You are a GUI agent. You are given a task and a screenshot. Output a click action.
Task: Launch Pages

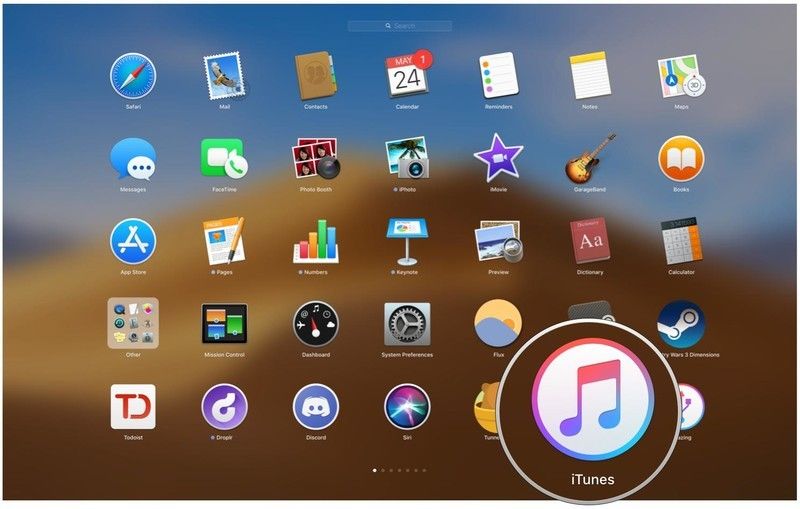(224, 241)
